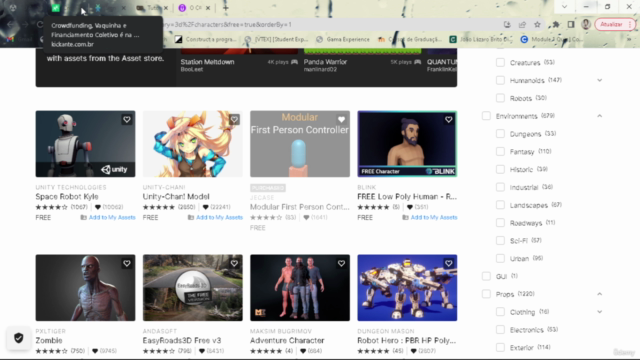This screenshot has width=640, height=360.
Task: Click the heart count icon under Unity-Chan! Model
Action: [205, 207]
